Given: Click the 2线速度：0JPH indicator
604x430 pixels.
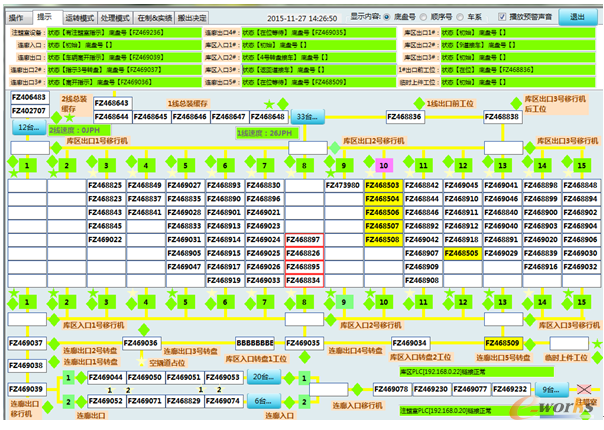Looking at the screenshot, I should [x=79, y=130].
